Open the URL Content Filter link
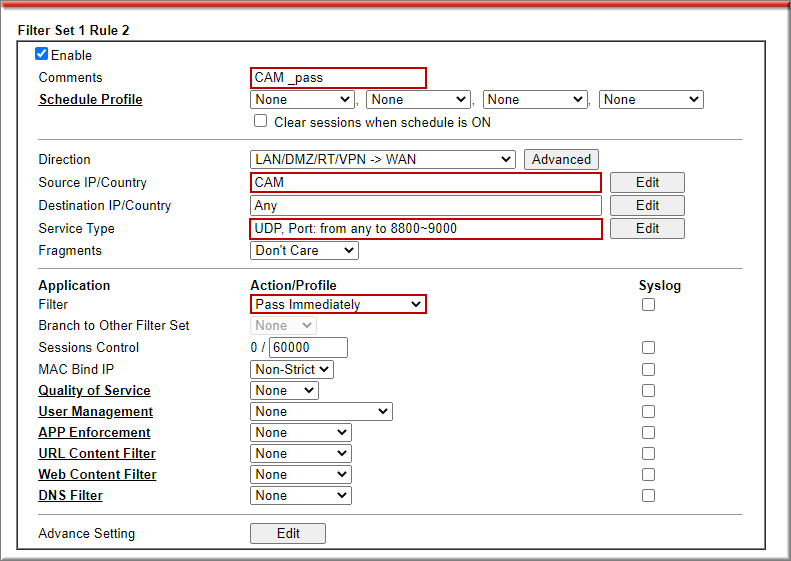The image size is (791, 561). tap(97, 454)
